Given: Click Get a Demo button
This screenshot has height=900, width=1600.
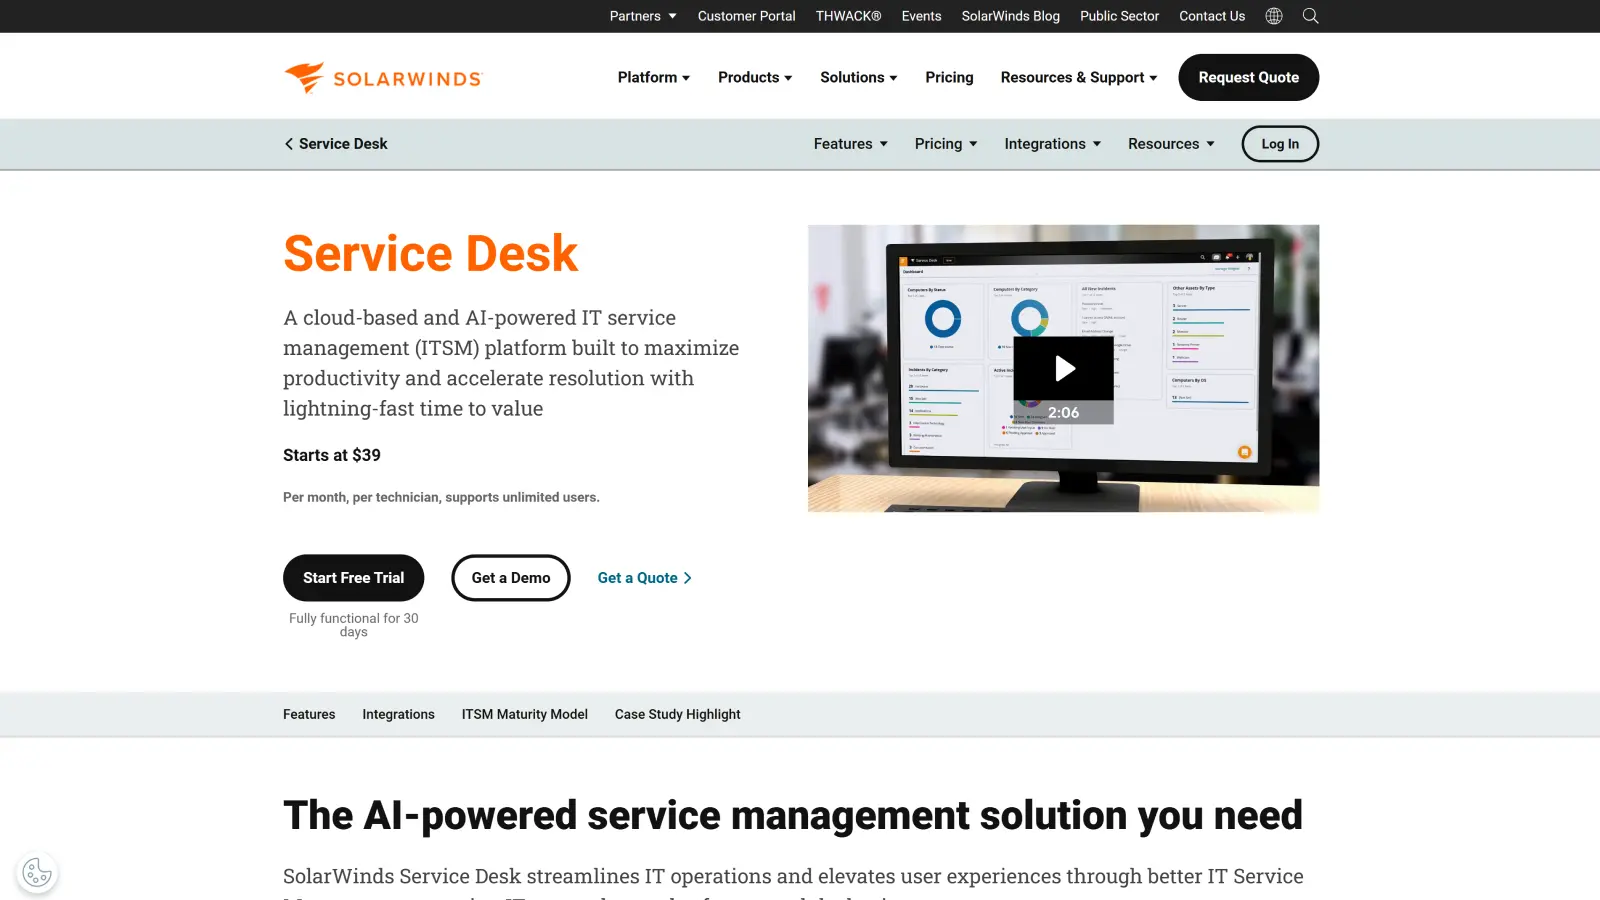Looking at the screenshot, I should coord(511,578).
